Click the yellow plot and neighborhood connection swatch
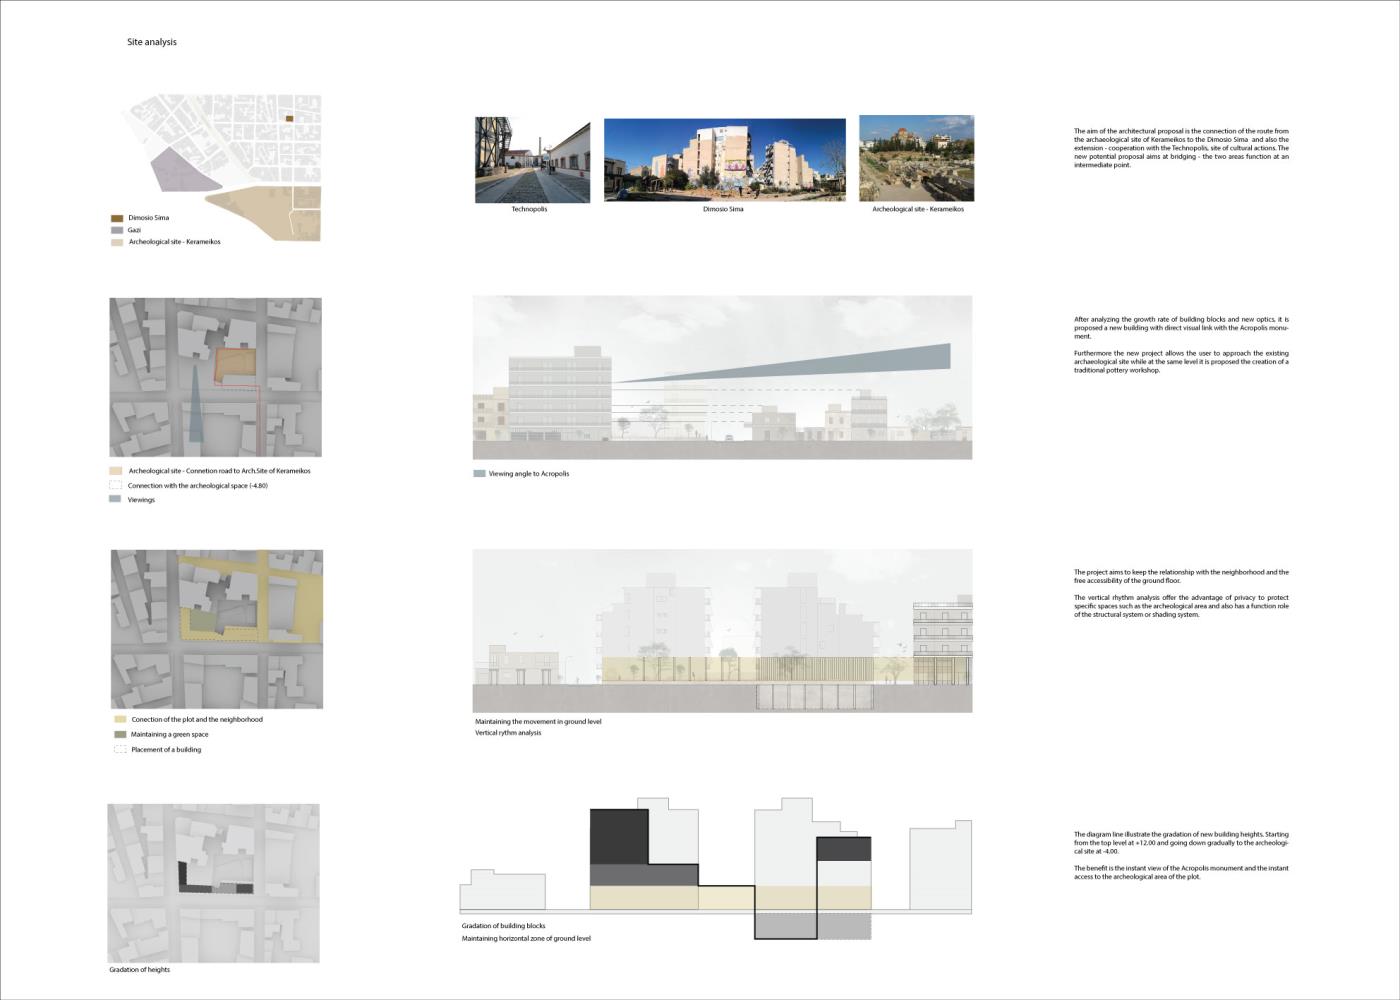Viewport: 1400px width, 1000px height. coord(120,719)
